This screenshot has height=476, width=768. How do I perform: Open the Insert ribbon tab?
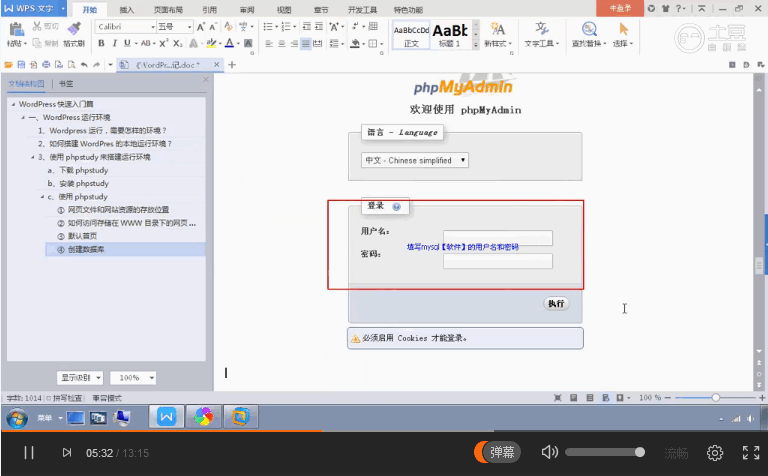(126, 10)
